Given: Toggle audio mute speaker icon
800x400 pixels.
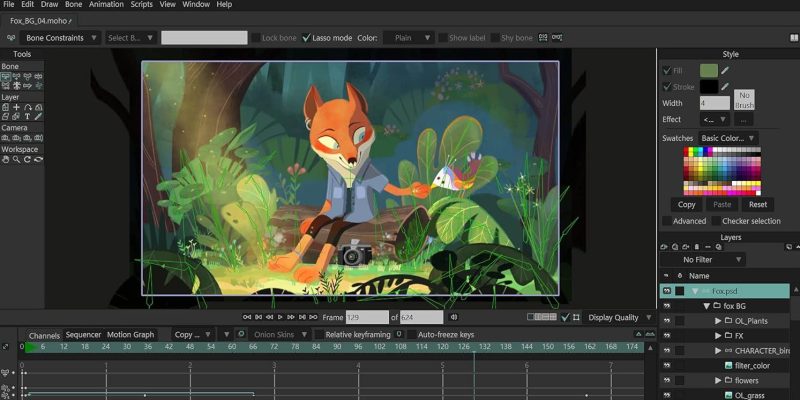Looking at the screenshot, I should tap(454, 317).
